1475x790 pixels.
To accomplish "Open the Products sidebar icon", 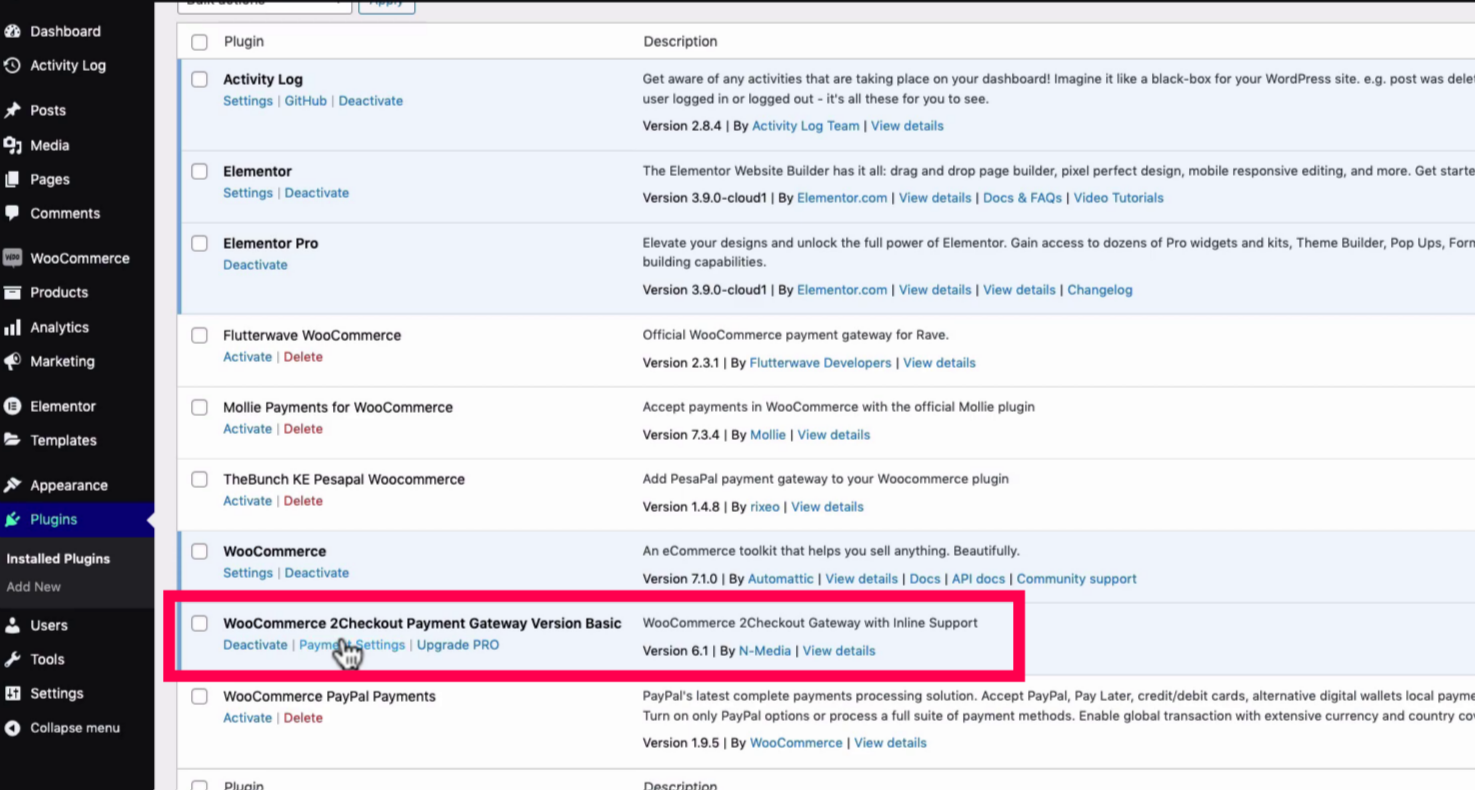I will tap(13, 293).
